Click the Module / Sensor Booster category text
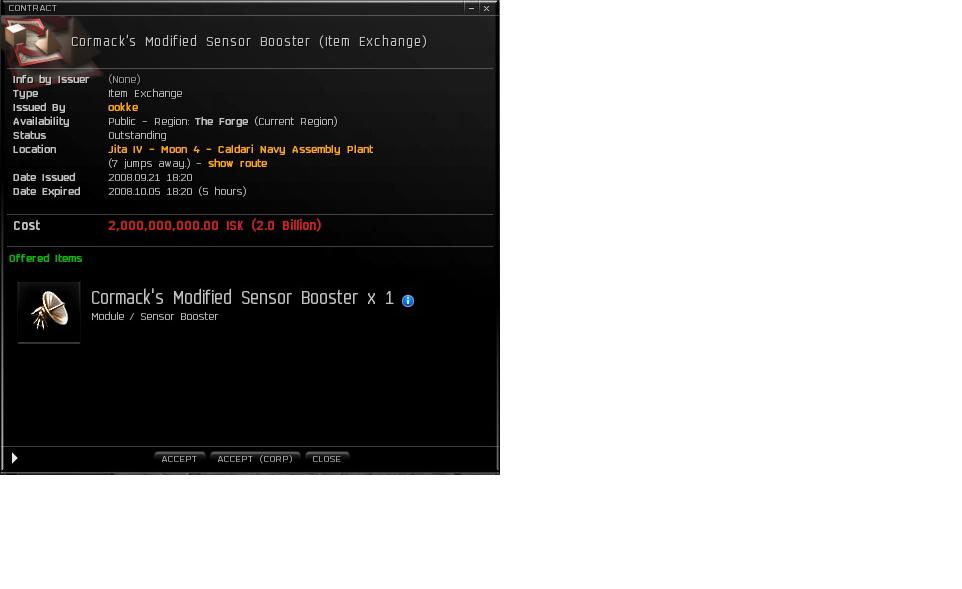 coord(155,317)
